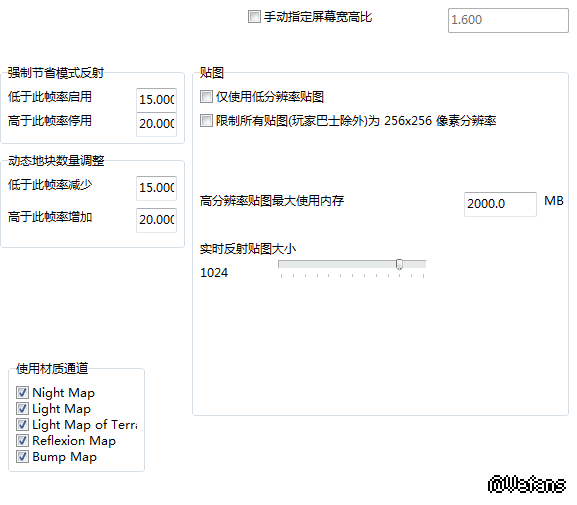
Task: Click the Bump Map label text
Action: pos(64,457)
